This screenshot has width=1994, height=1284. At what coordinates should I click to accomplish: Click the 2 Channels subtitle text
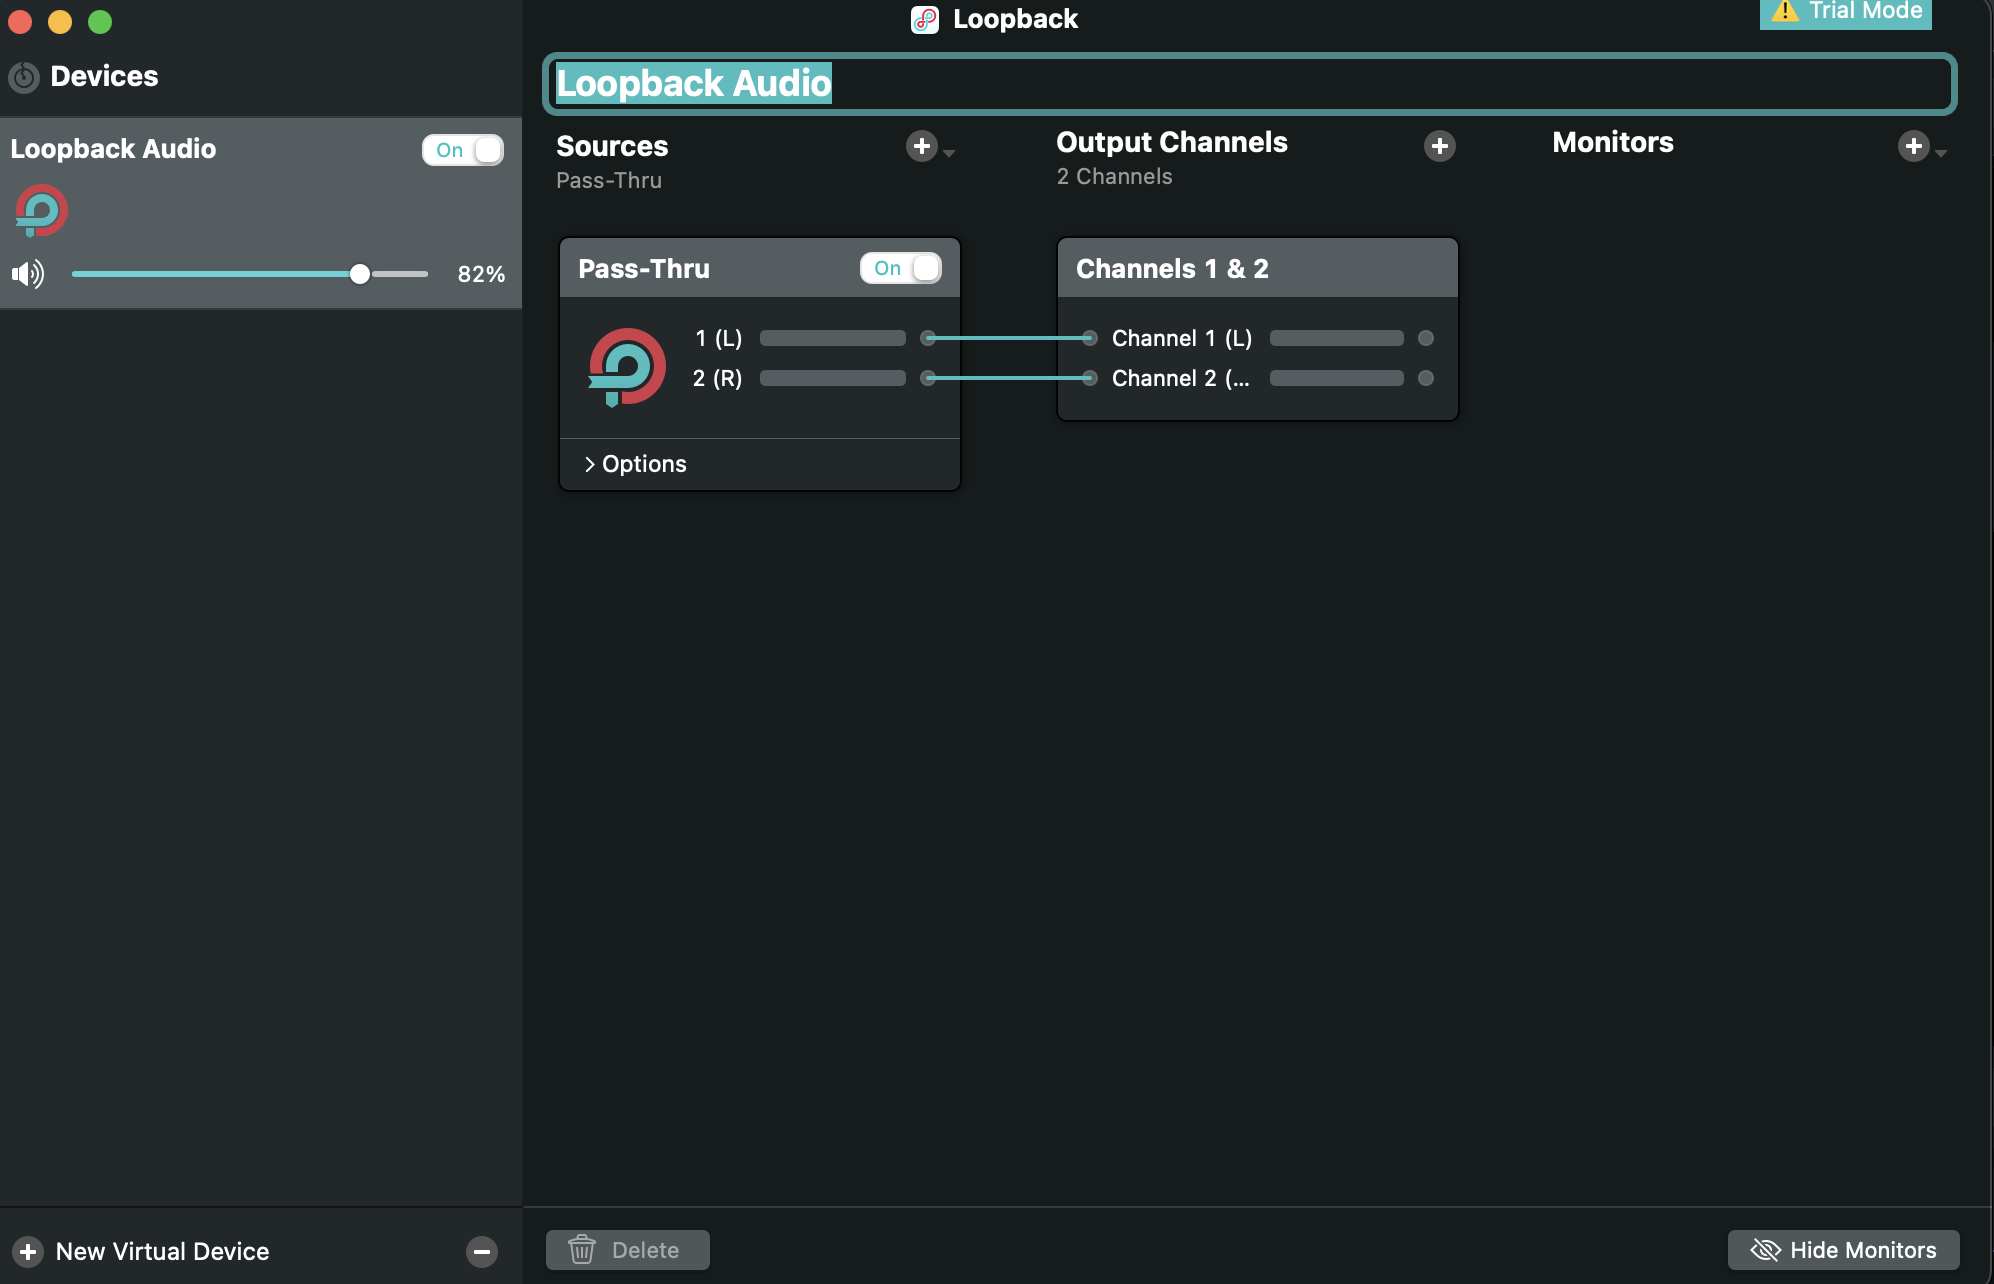pyautogui.click(x=1114, y=177)
